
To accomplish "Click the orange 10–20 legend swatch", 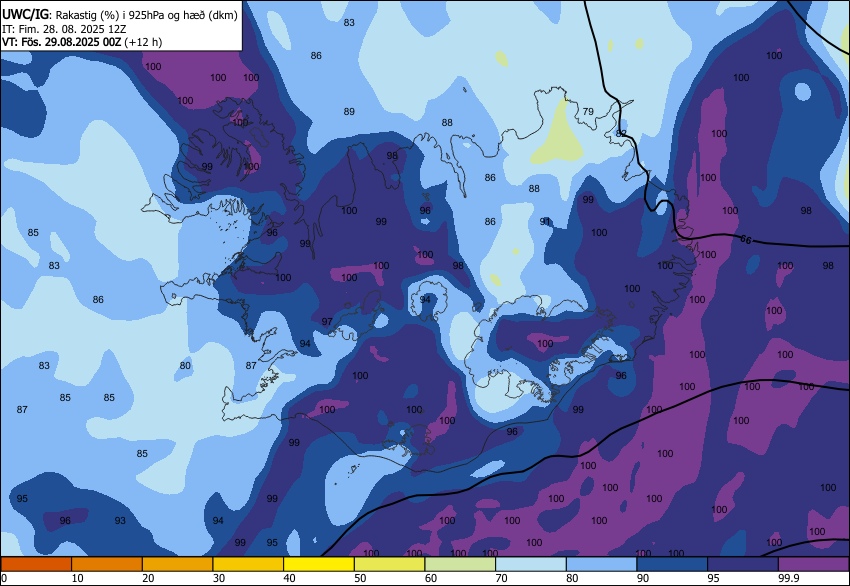I will pos(107,564).
